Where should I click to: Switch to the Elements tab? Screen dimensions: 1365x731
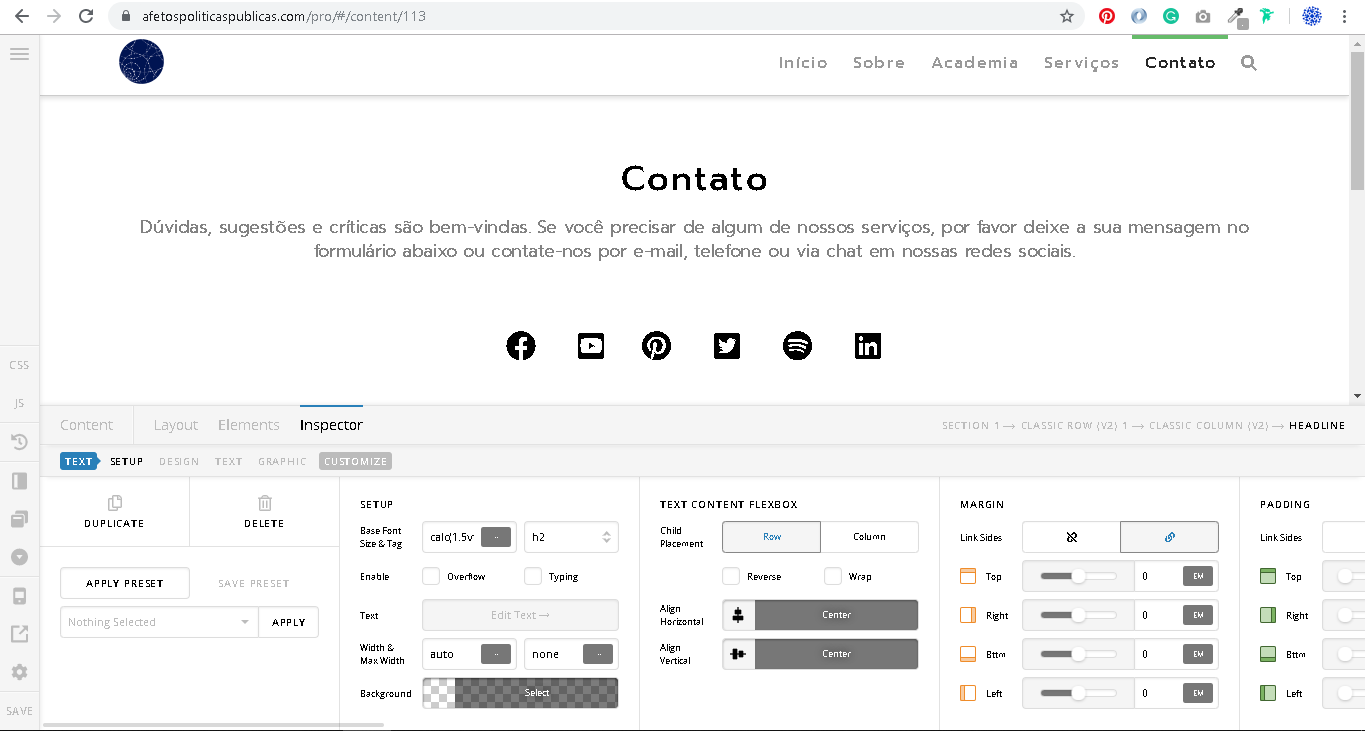coord(249,425)
